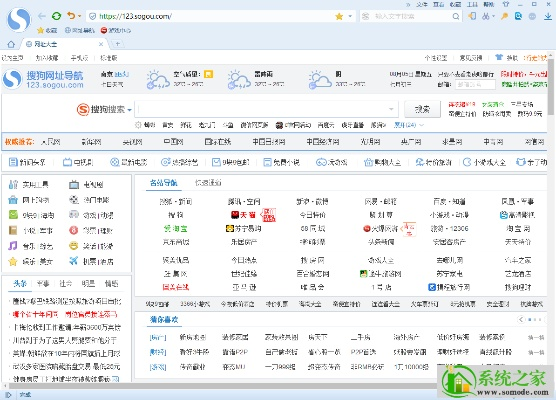This screenshot has height=400, width=556.
Task: Open downloads with the download arrow icon
Action: tap(548, 16)
